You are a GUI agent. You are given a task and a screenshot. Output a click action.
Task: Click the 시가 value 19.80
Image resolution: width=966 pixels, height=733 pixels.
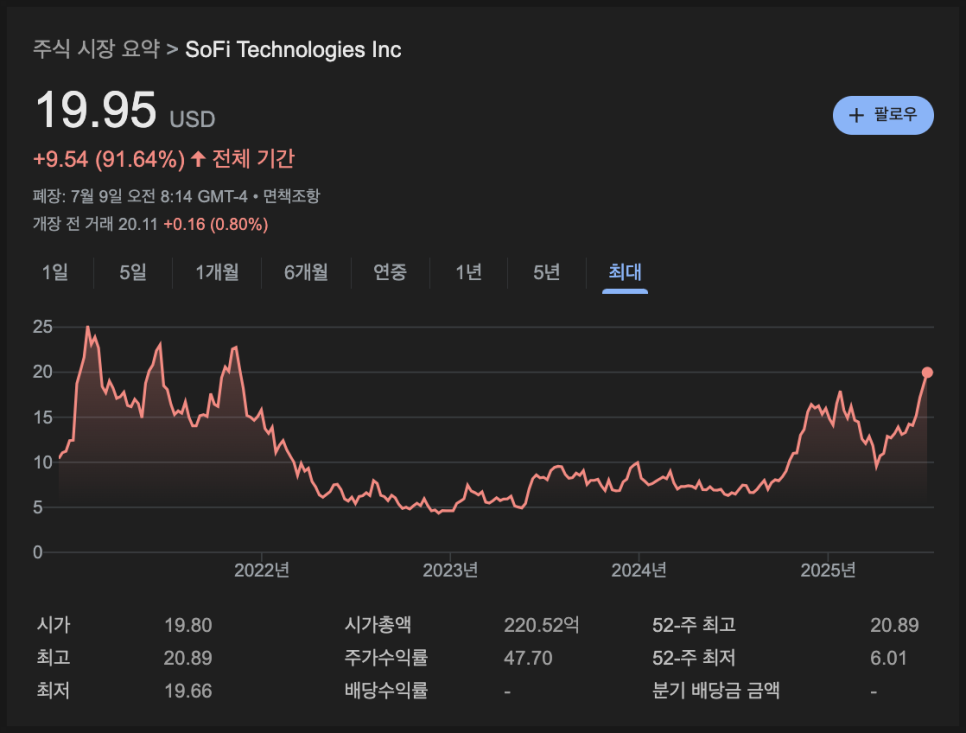point(188,625)
